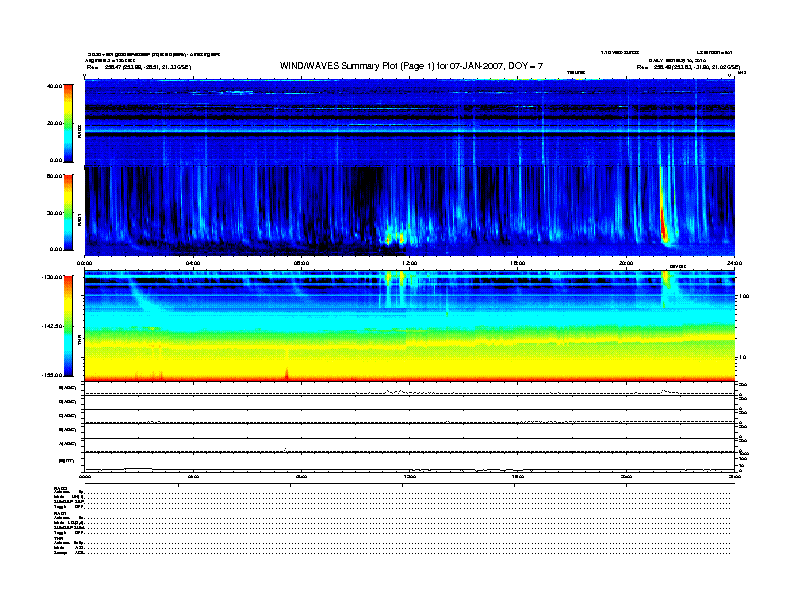Click the RAD1 heading in the status table
The height and width of the screenshot is (612, 792).
click(x=61, y=513)
